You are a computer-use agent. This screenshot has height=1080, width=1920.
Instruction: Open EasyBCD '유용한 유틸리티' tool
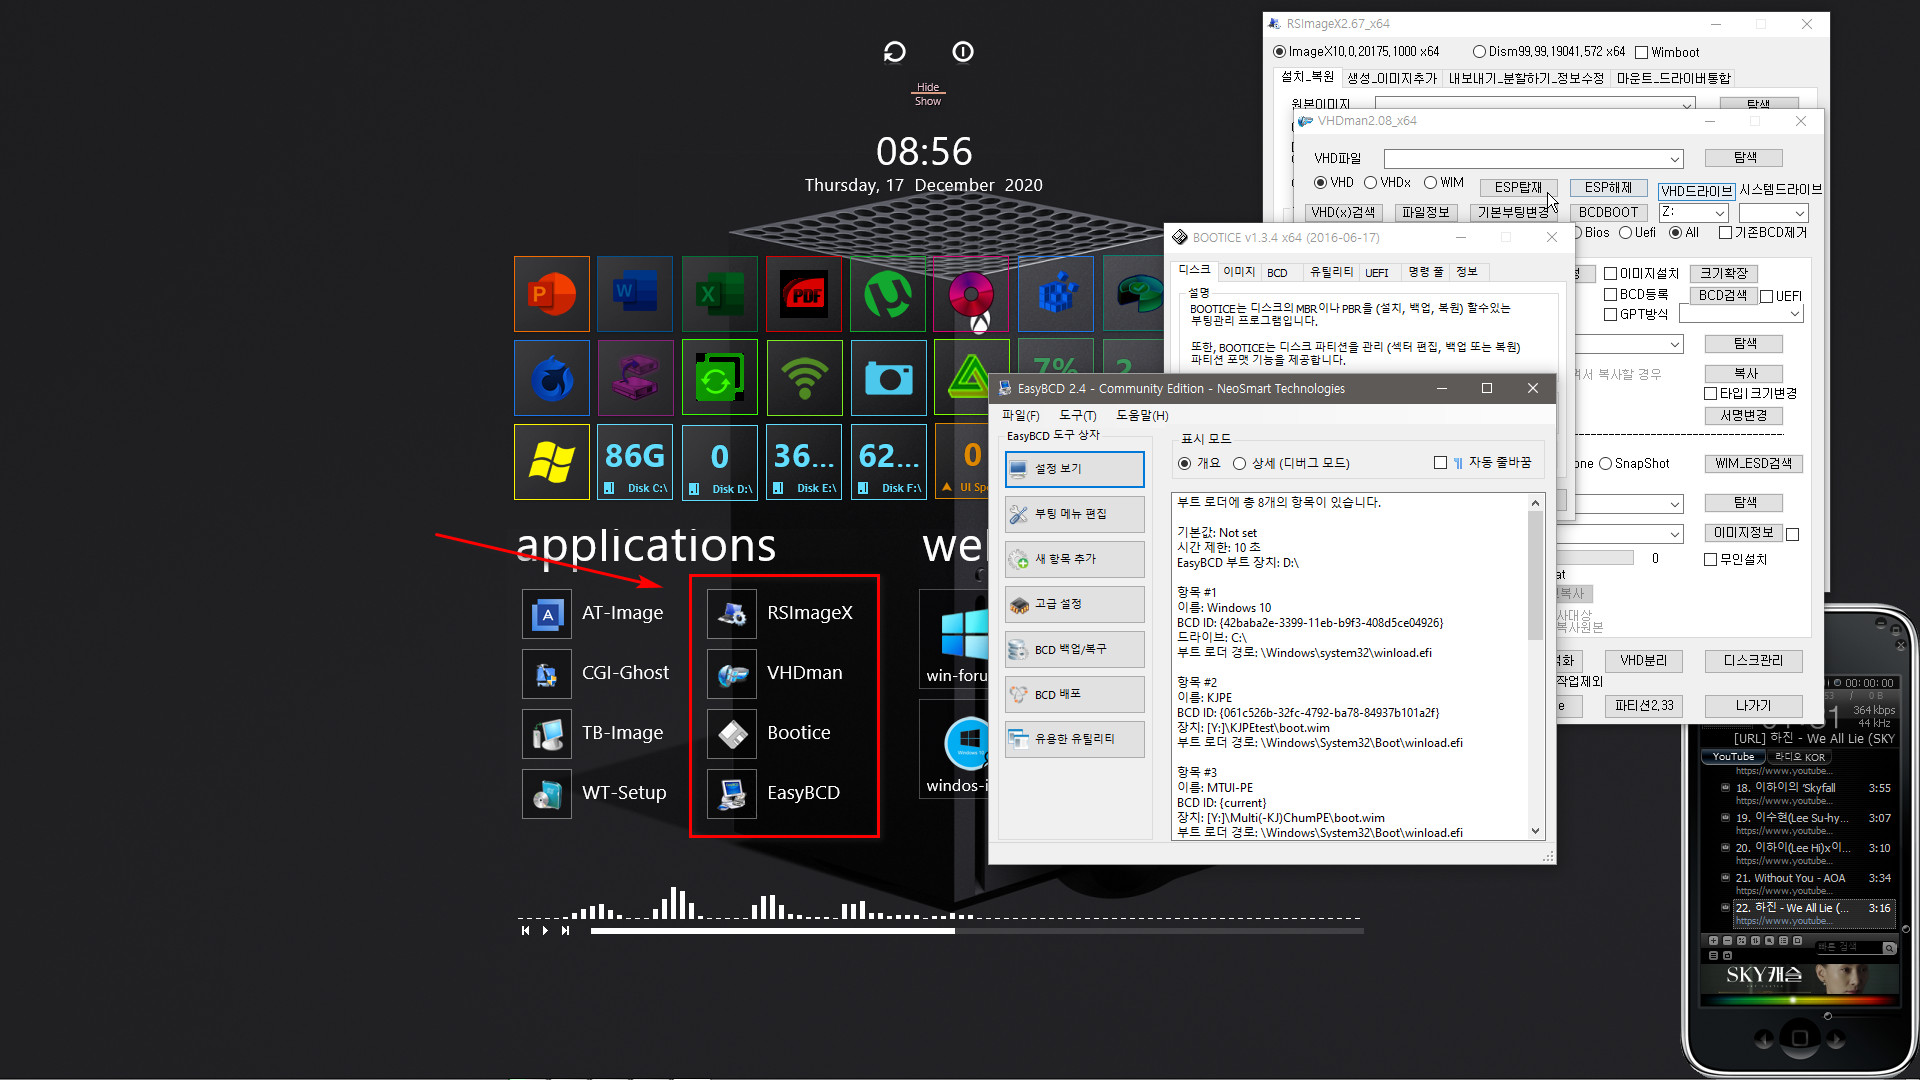tap(1074, 739)
